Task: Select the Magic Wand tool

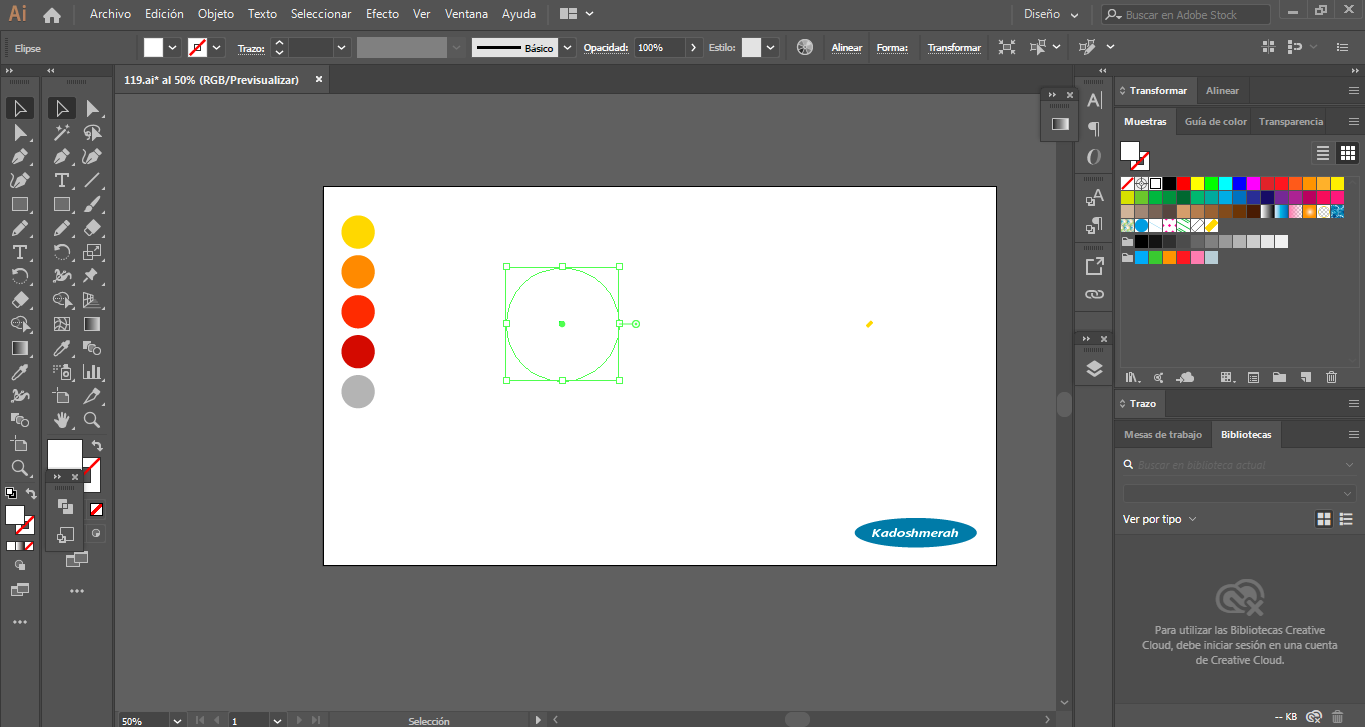Action: click(x=62, y=132)
